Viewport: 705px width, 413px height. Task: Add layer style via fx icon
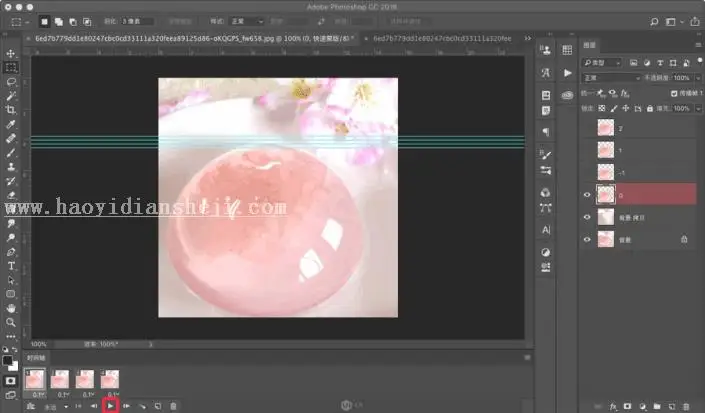pos(613,406)
